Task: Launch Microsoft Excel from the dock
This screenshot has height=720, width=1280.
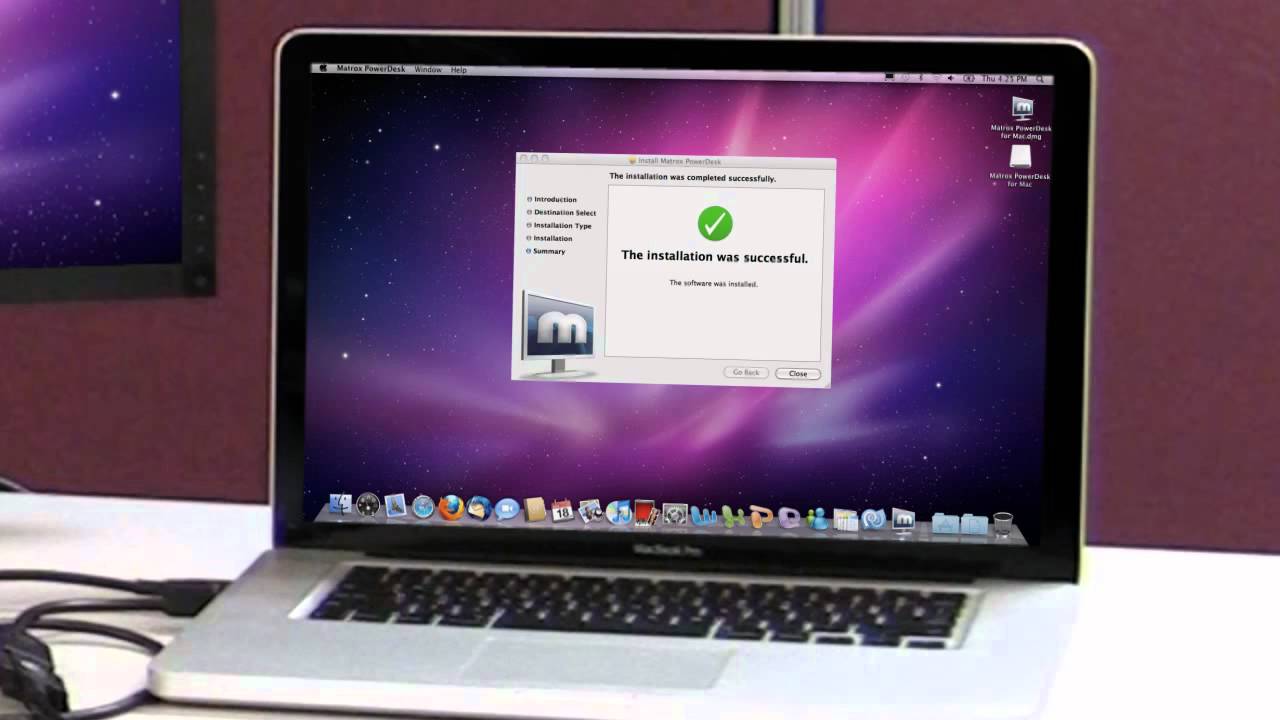Action: tap(733, 517)
